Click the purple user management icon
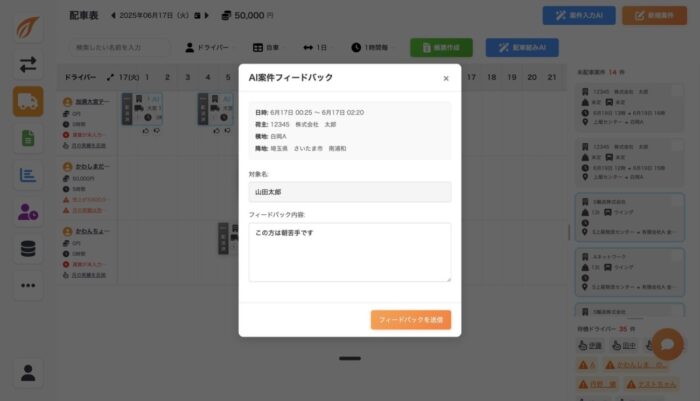Image resolution: width=700 pixels, height=401 pixels. point(28,212)
